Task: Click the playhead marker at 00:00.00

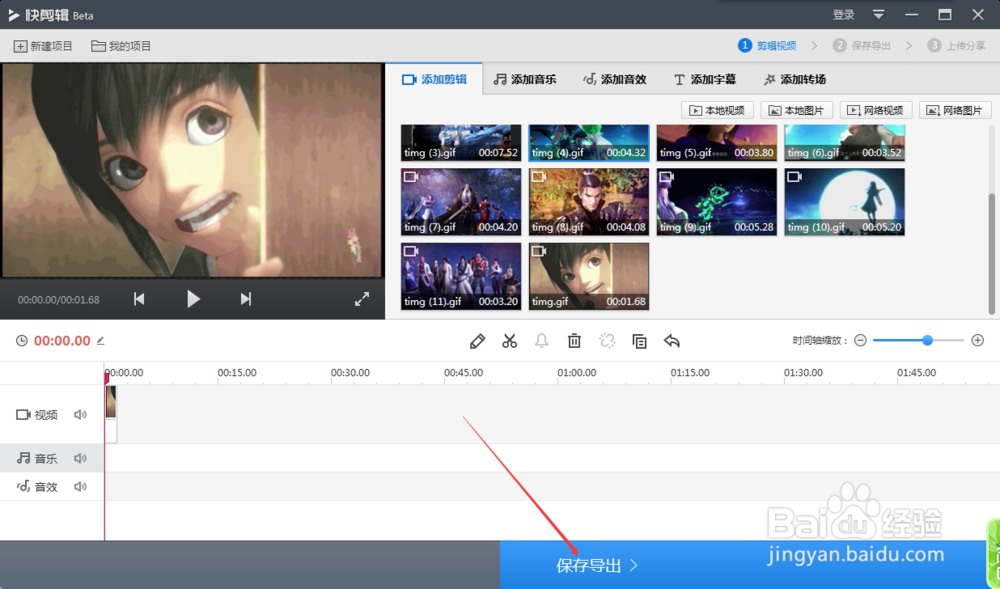Action: point(107,378)
